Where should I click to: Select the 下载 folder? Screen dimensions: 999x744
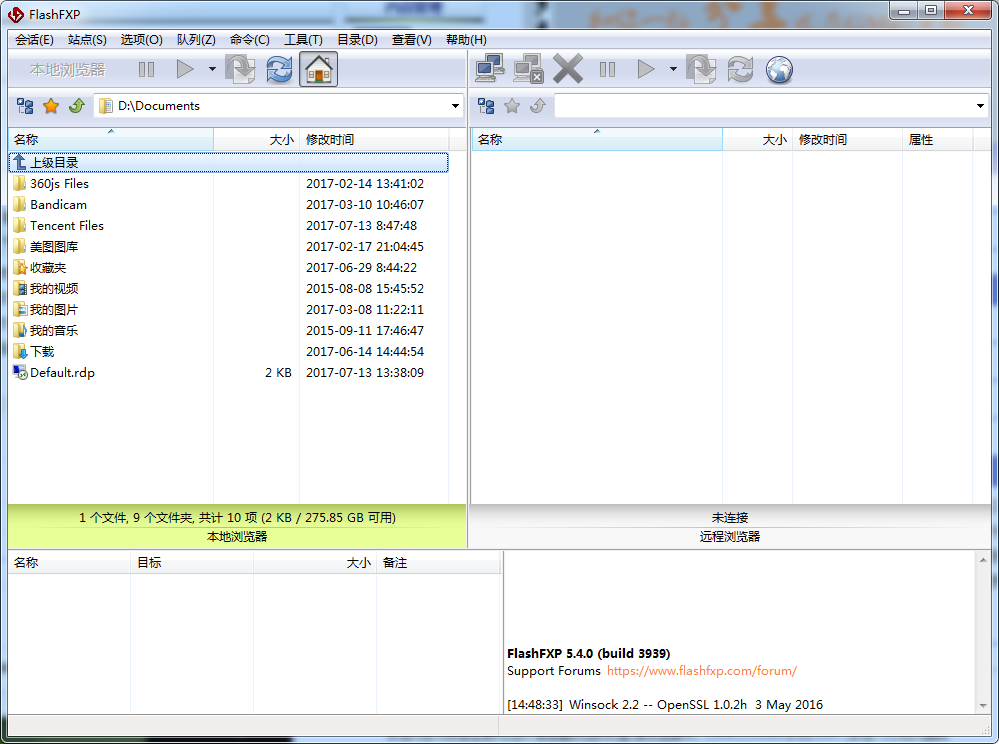click(x=229, y=352)
